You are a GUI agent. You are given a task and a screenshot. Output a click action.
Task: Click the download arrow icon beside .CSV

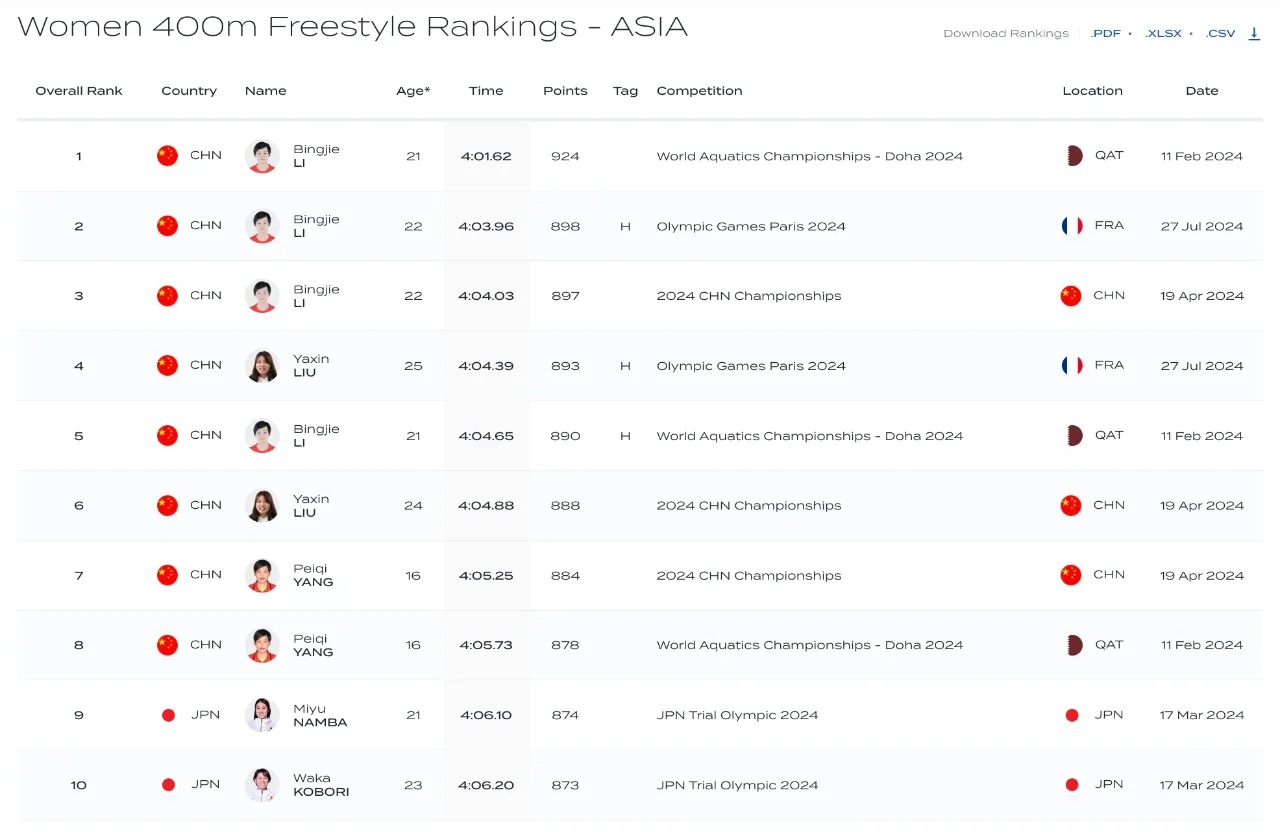pyautogui.click(x=1254, y=33)
